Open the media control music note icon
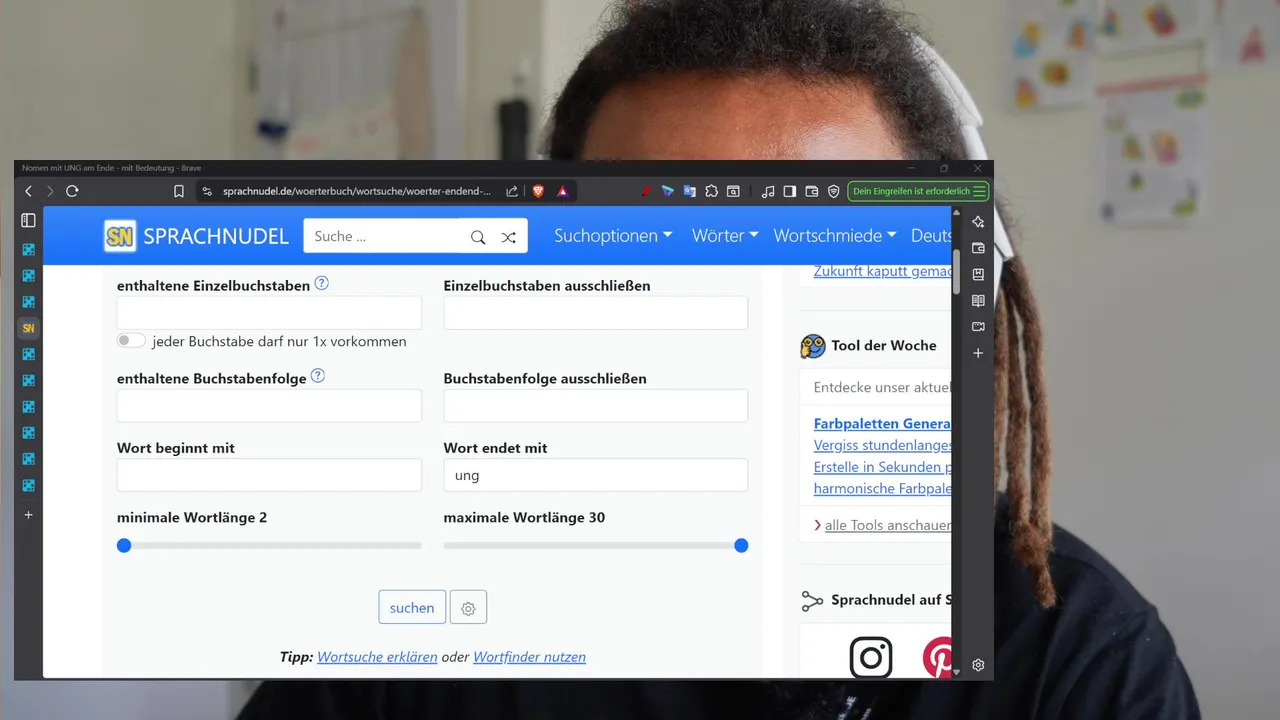This screenshot has height=720, width=1280. pos(768,191)
